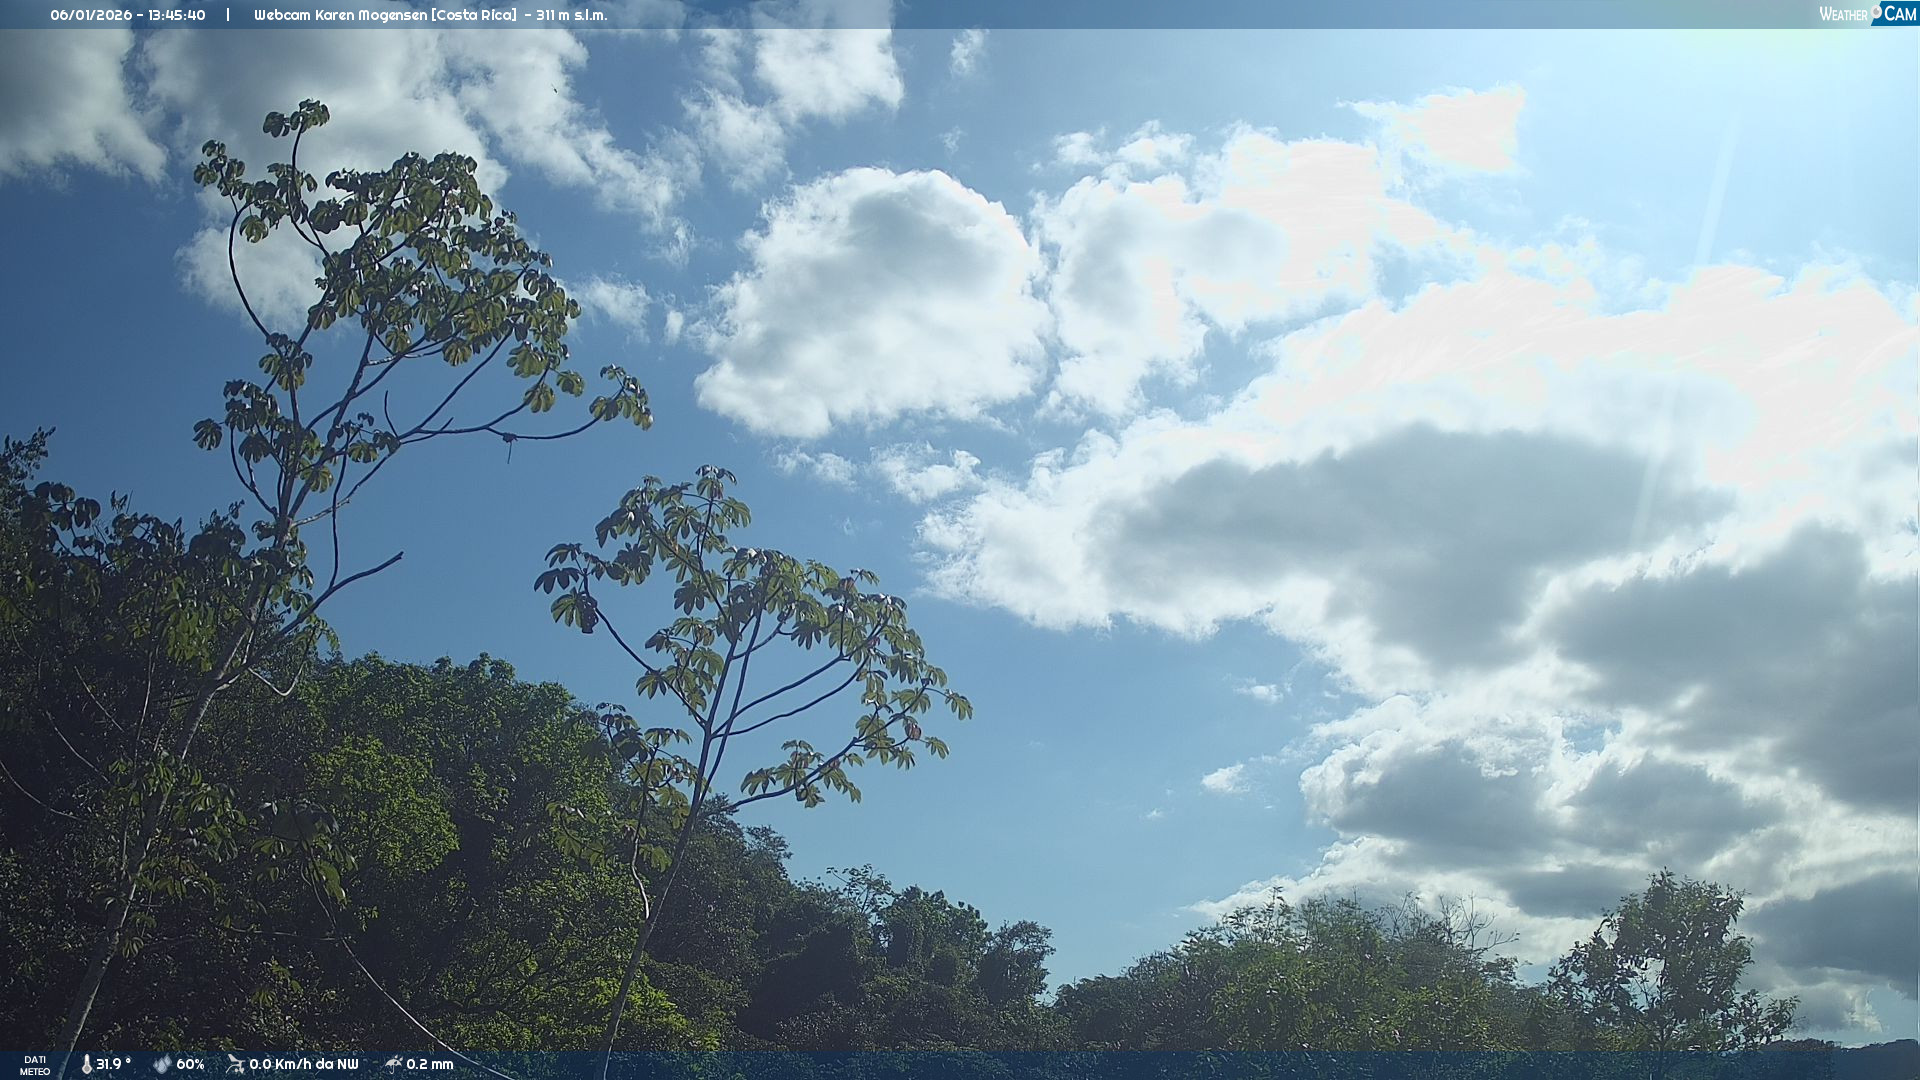1920x1080 pixels.
Task: Click the [Costa Rica] location text
Action: tap(473, 15)
